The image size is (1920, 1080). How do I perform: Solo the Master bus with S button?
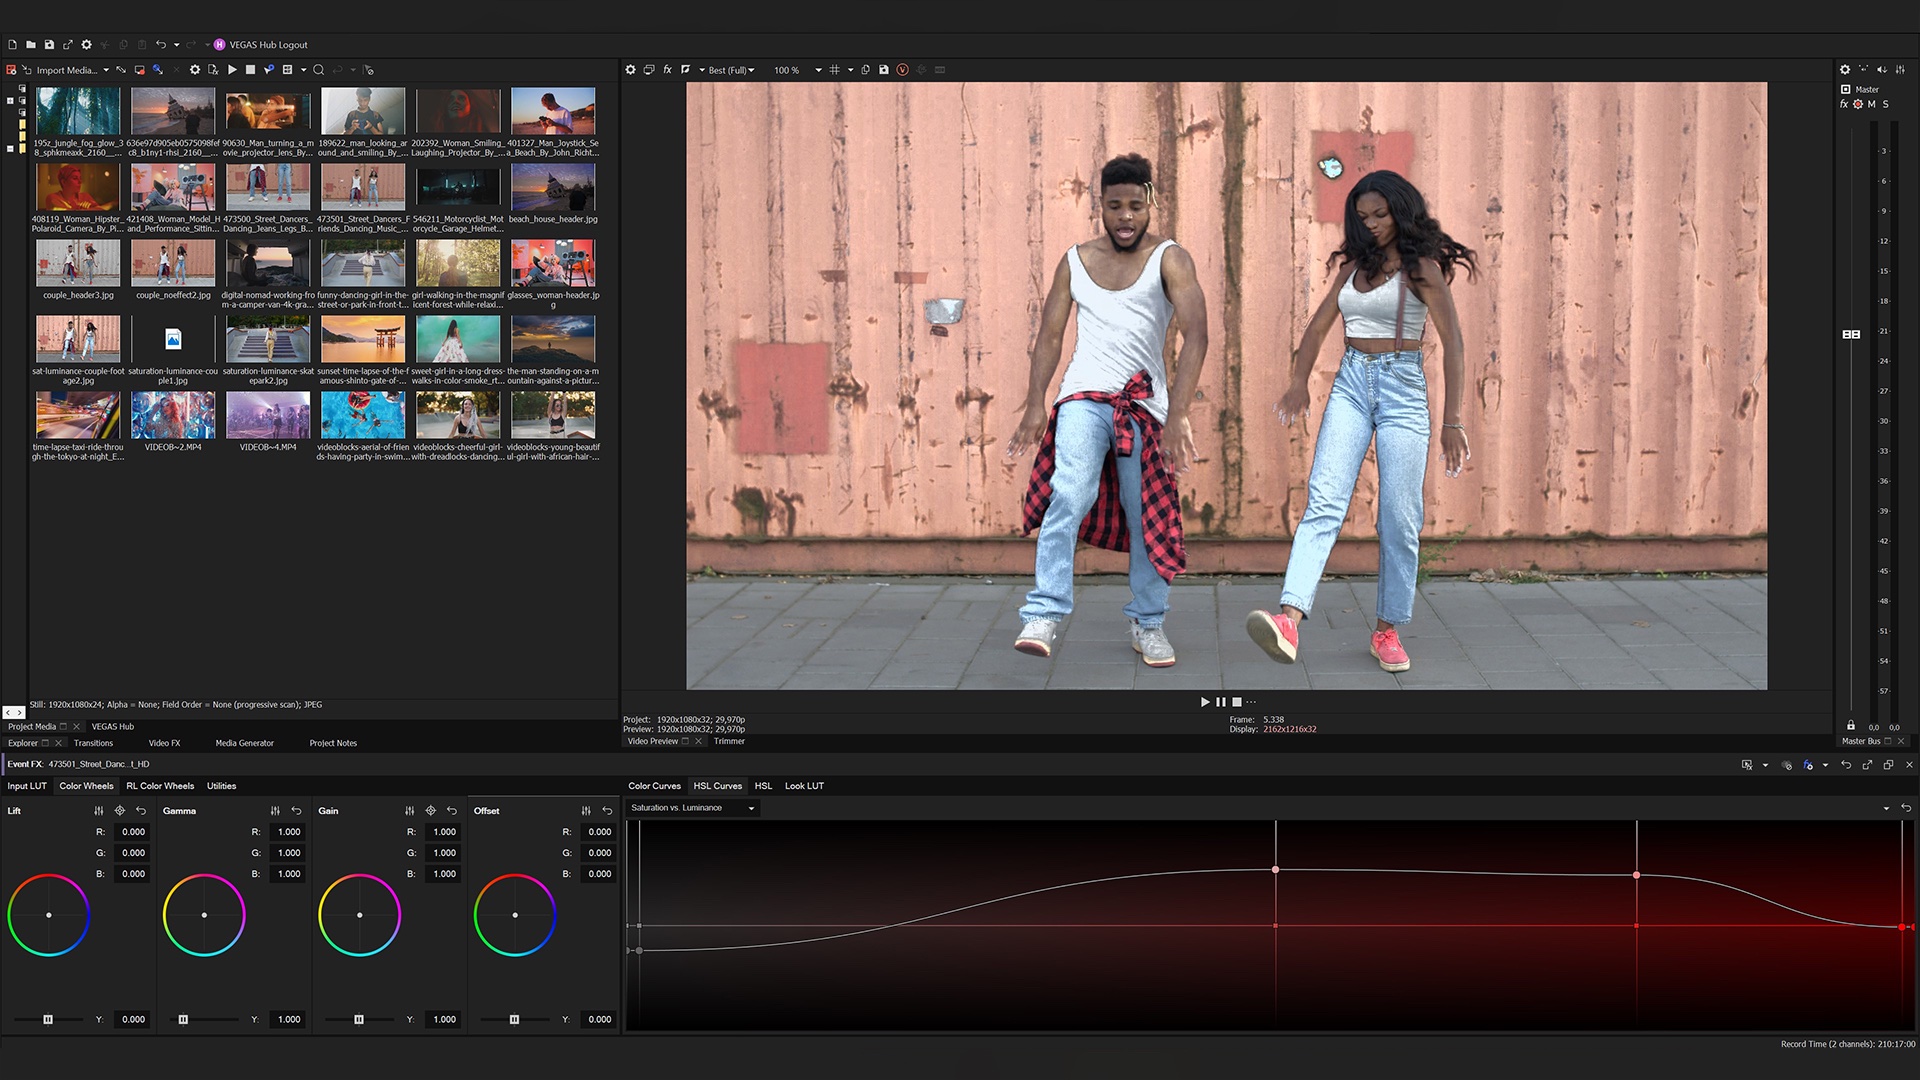(x=1886, y=104)
